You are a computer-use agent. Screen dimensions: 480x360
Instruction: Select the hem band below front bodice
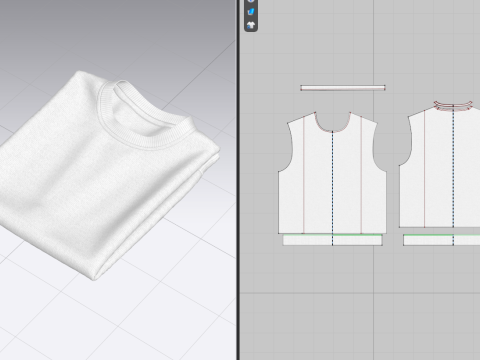click(x=333, y=240)
